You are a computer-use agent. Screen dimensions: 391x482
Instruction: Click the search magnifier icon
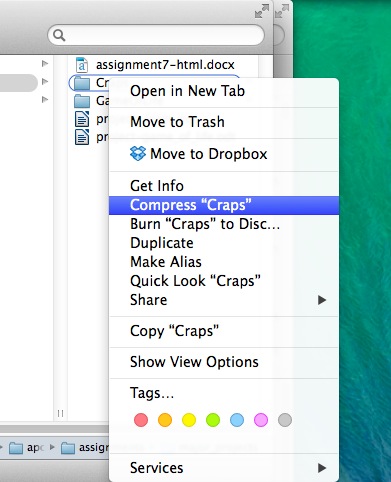coord(59,35)
